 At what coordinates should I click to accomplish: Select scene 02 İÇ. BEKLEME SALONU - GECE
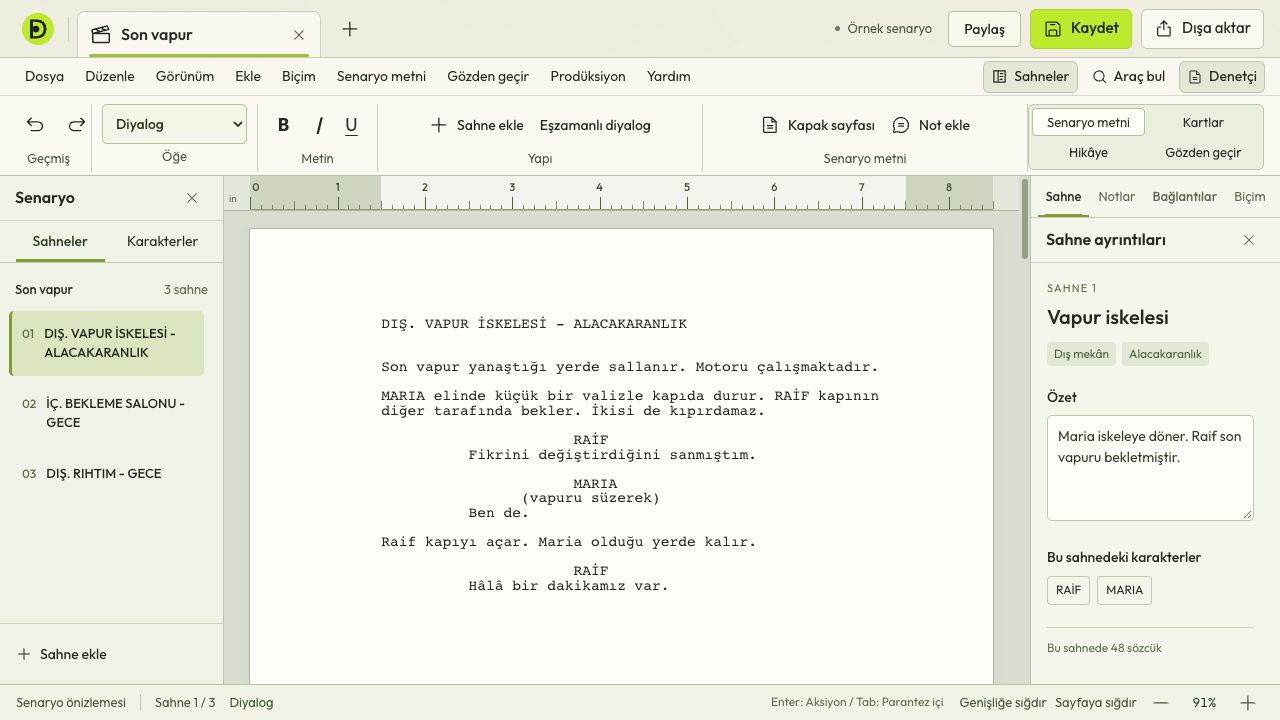106,413
